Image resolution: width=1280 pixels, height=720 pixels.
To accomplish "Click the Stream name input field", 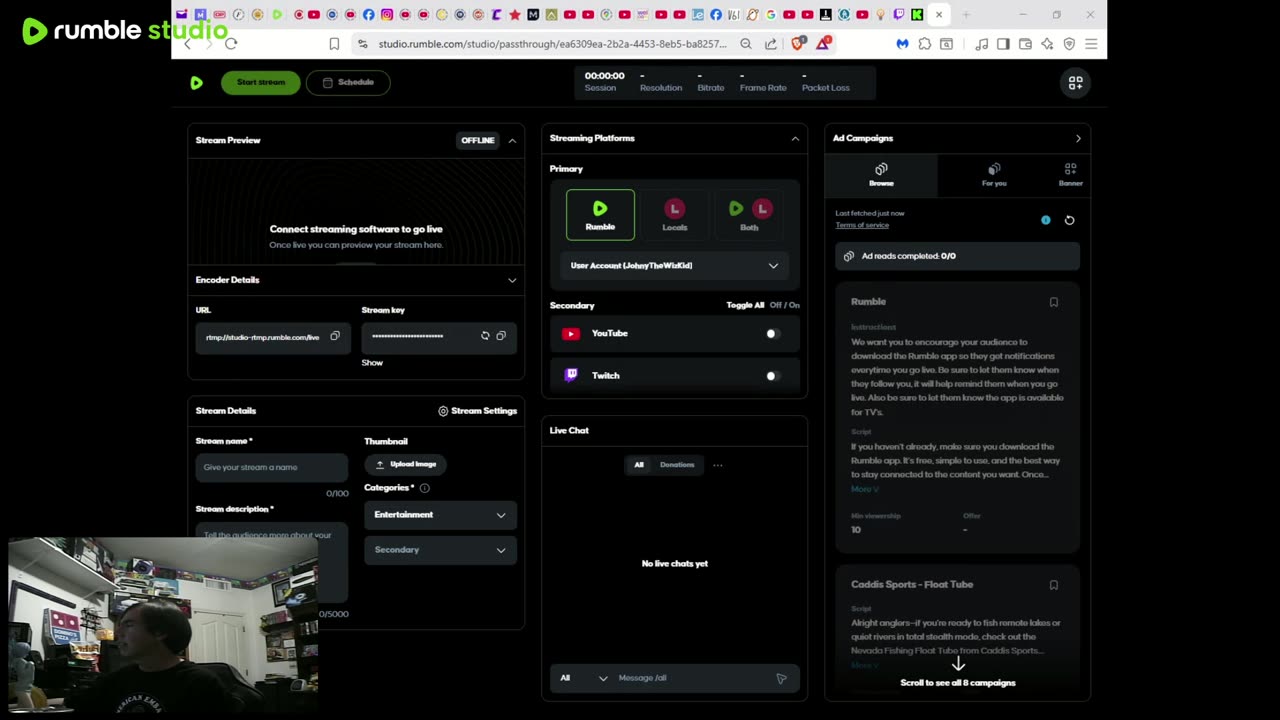I will pyautogui.click(x=271, y=467).
